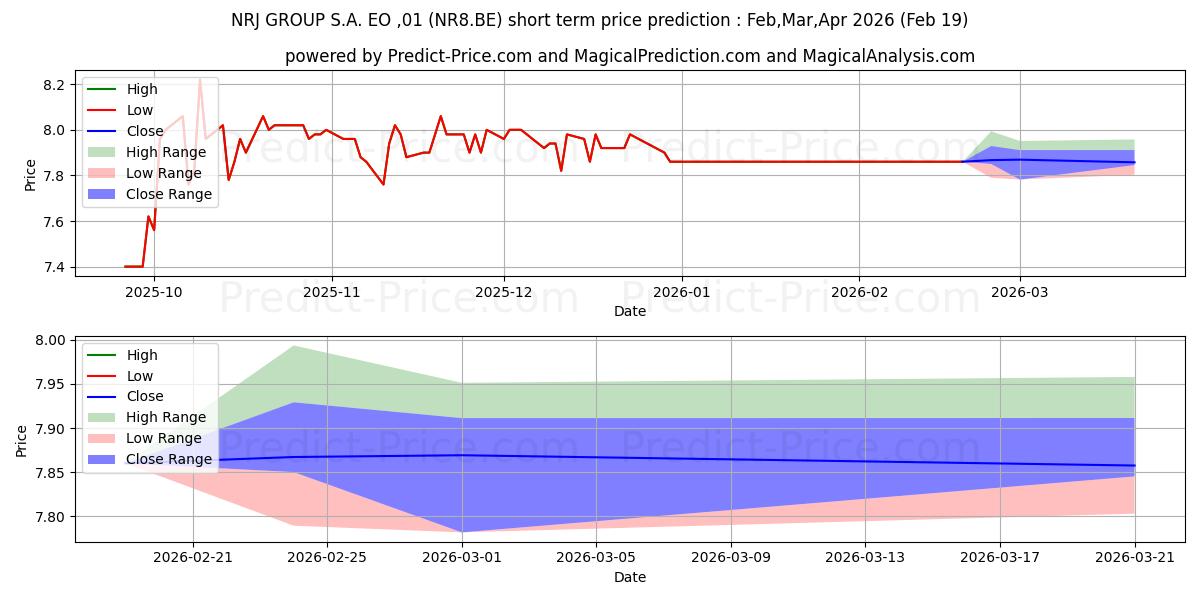Viewport: 1200px width, 600px height.
Task: Click the blue Close legend line in top chart
Action: point(103,132)
